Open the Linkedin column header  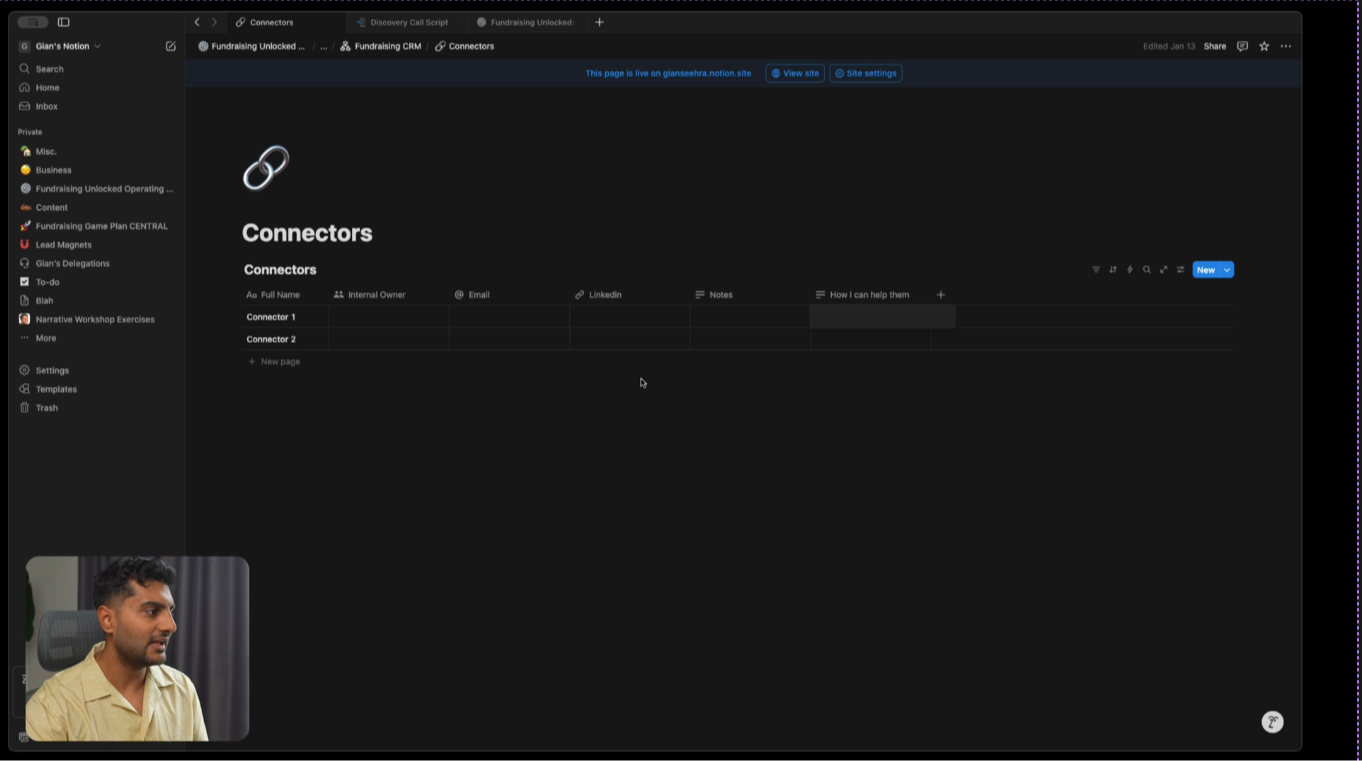point(630,295)
